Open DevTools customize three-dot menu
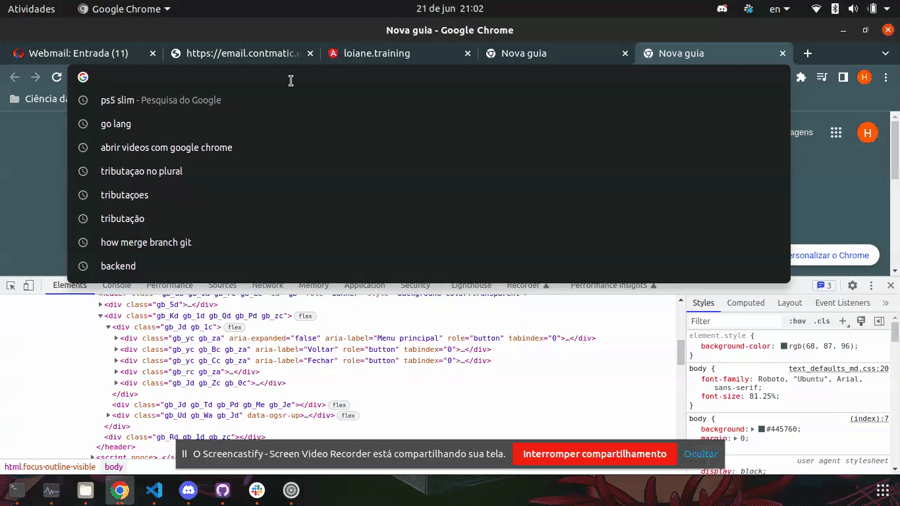900x506 pixels. [871, 285]
